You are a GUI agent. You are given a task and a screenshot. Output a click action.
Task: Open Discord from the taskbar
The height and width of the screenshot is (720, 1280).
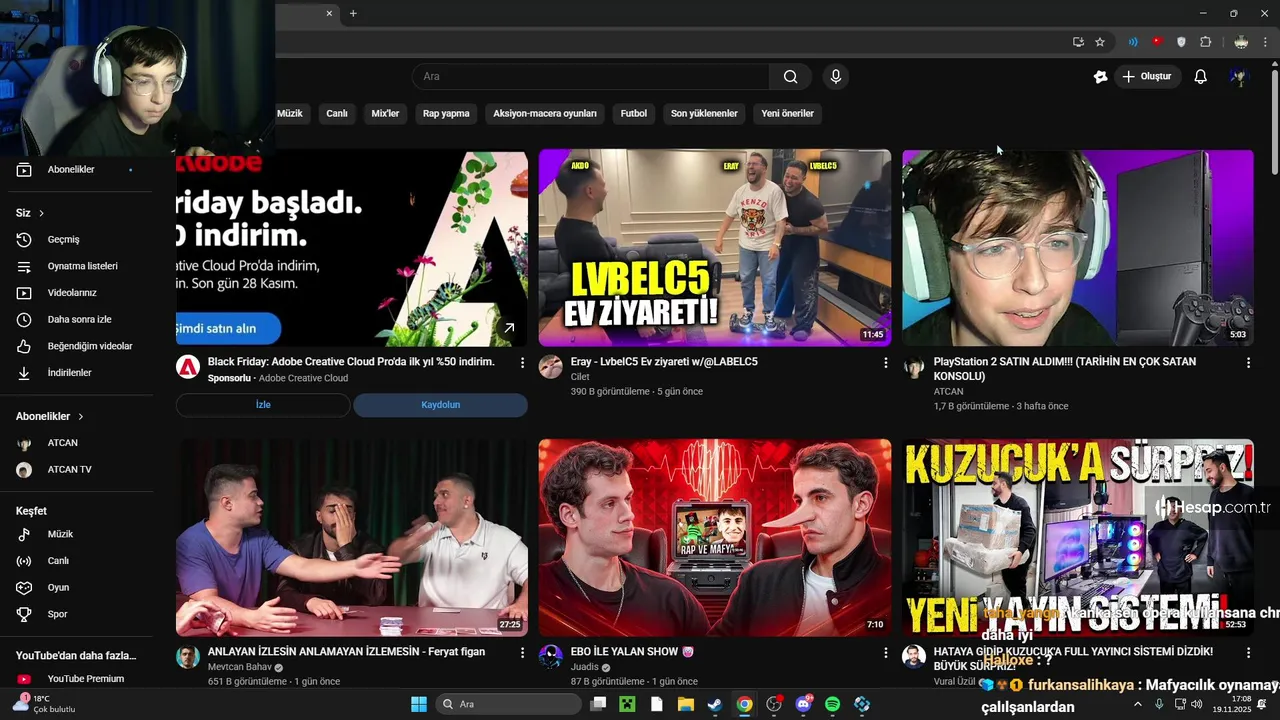click(803, 704)
